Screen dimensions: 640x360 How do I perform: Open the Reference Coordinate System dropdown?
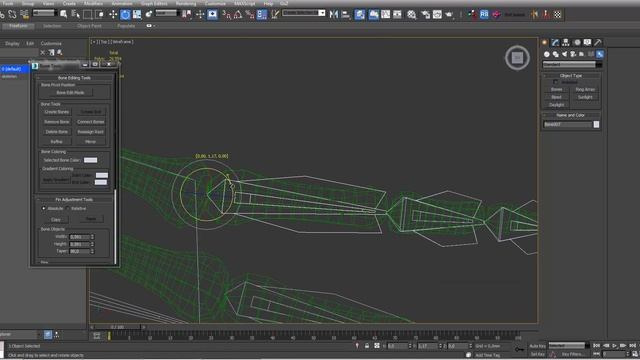[x=167, y=13]
